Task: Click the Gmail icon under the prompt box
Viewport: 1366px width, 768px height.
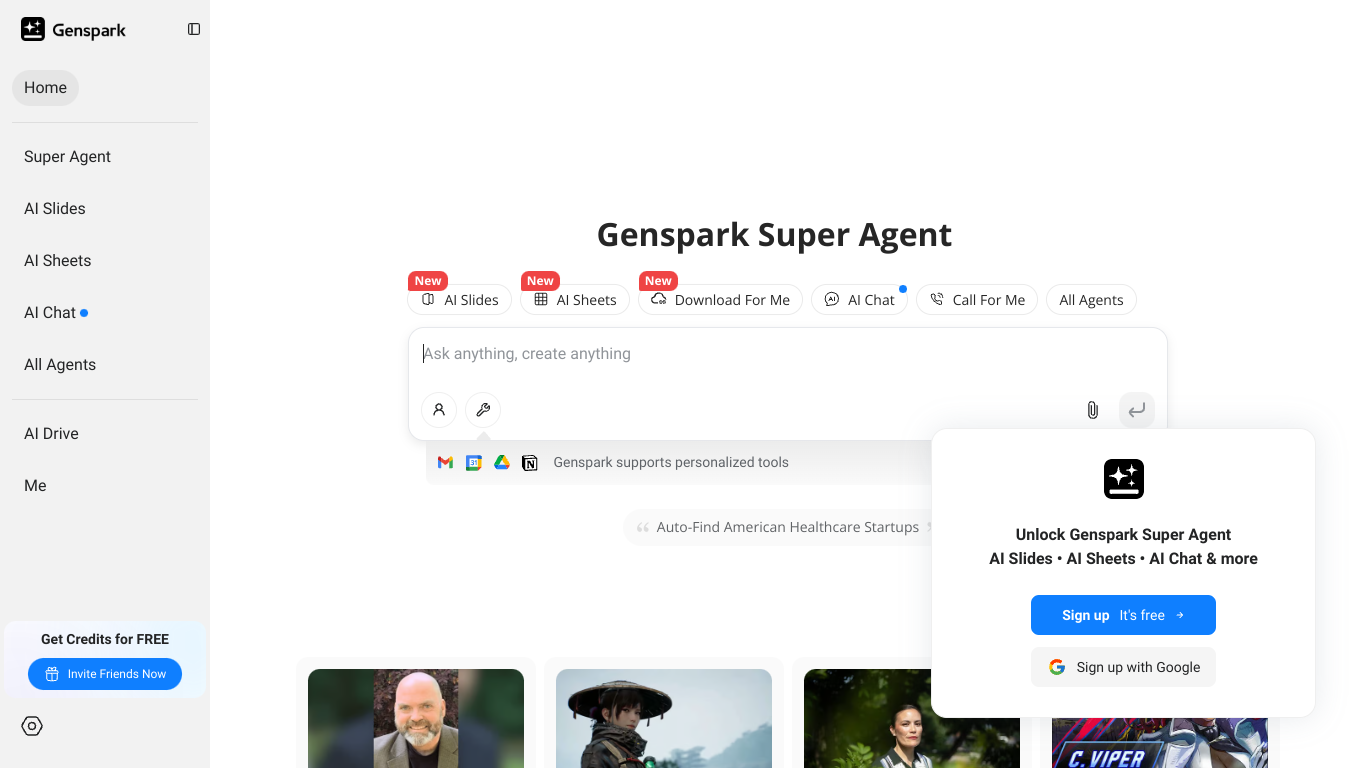Action: point(446,462)
